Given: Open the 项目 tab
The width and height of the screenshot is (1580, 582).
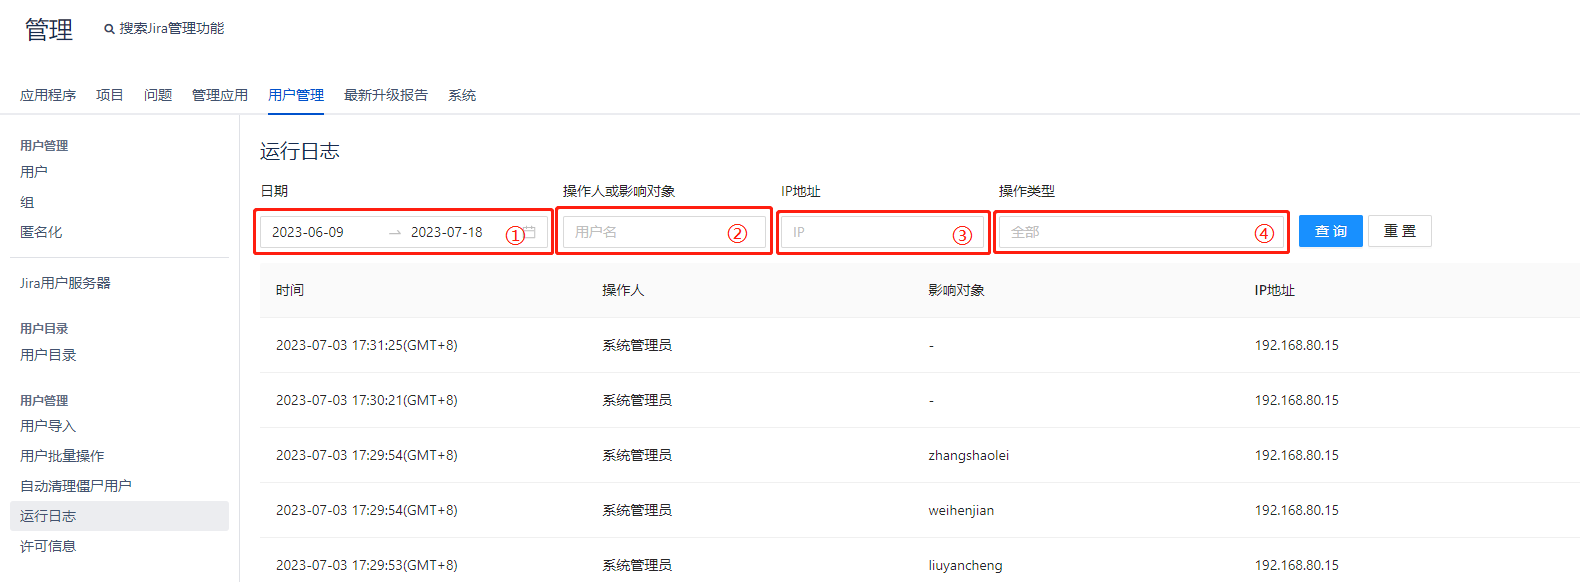Looking at the screenshot, I should coord(110,95).
